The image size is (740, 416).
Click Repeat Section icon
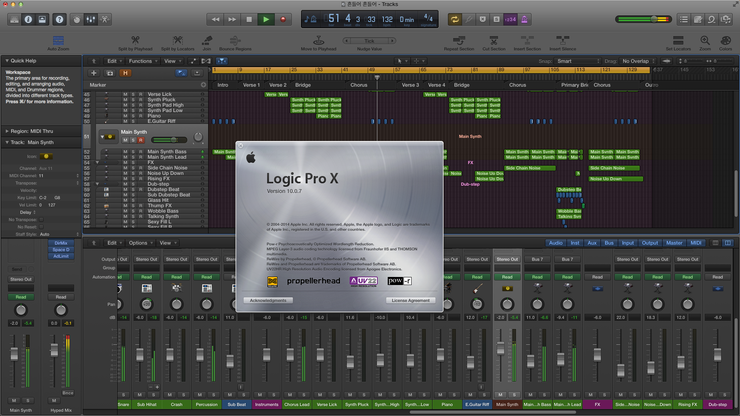click(x=459, y=41)
